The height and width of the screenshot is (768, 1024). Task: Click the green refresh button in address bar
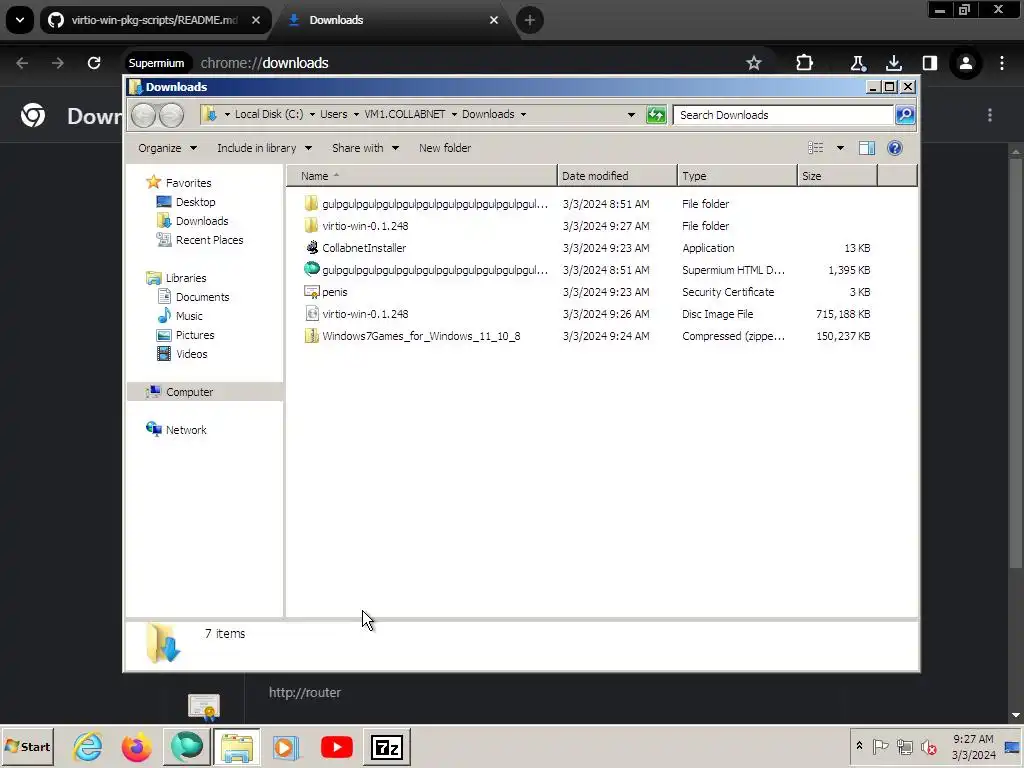[656, 115]
